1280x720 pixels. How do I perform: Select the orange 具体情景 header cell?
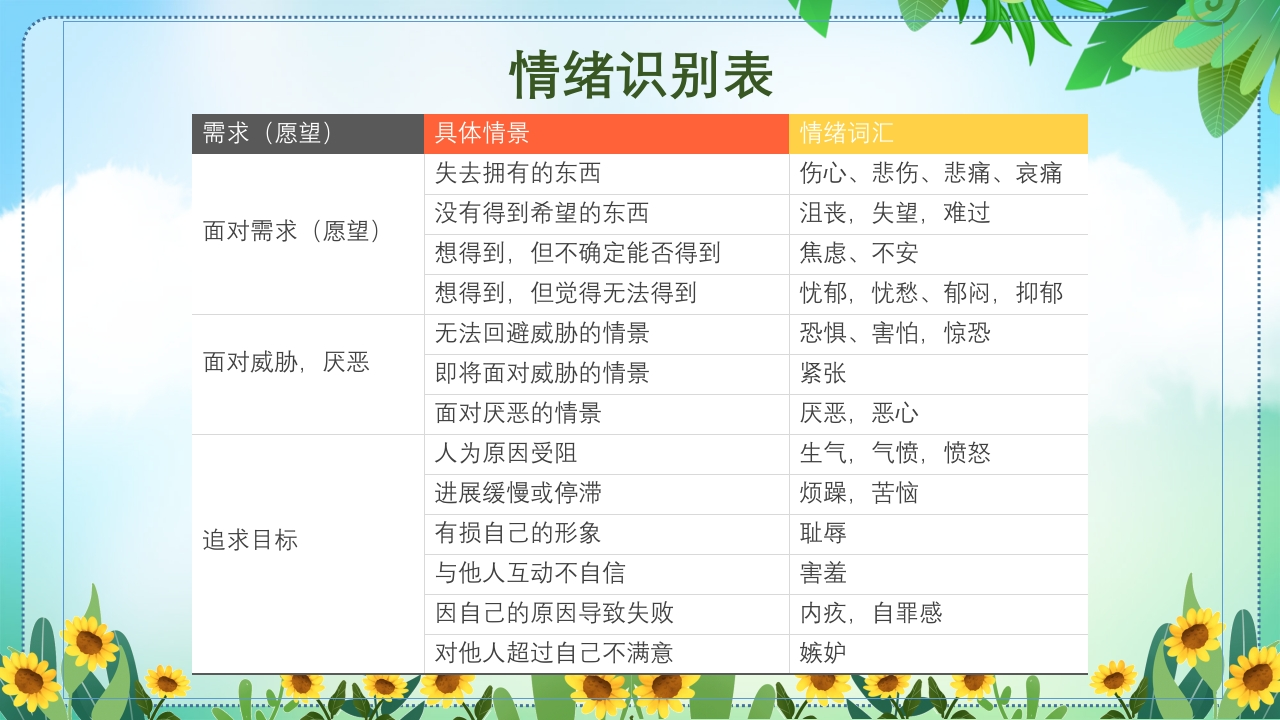pyautogui.click(x=606, y=134)
